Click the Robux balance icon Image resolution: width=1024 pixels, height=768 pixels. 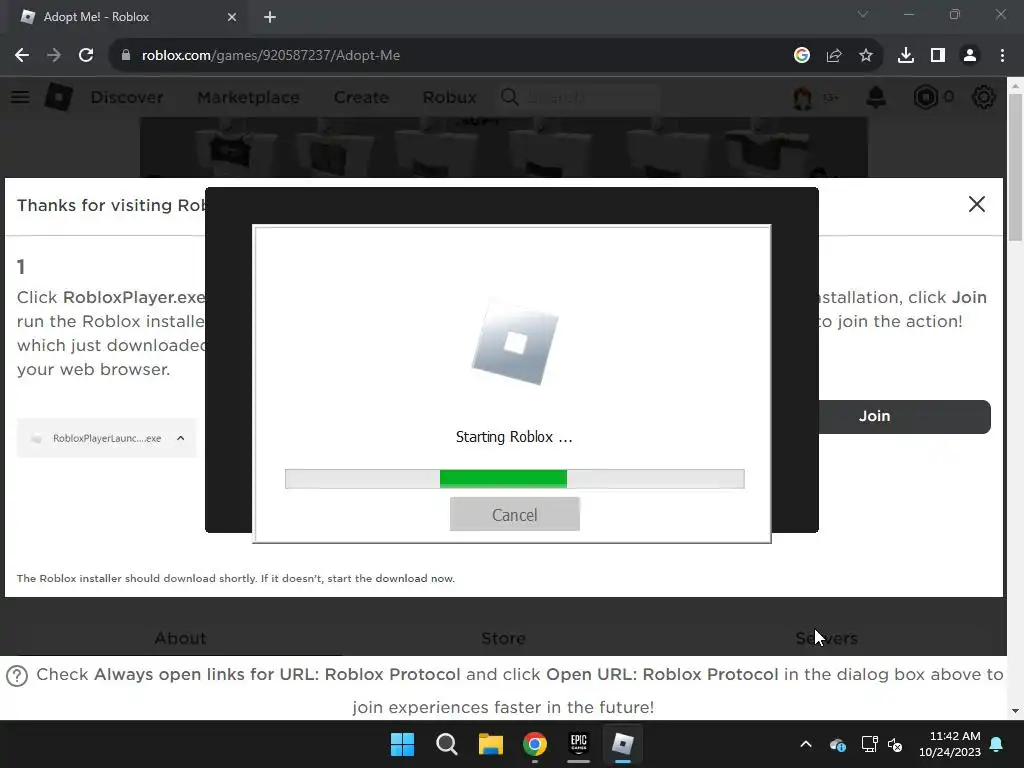pos(925,97)
